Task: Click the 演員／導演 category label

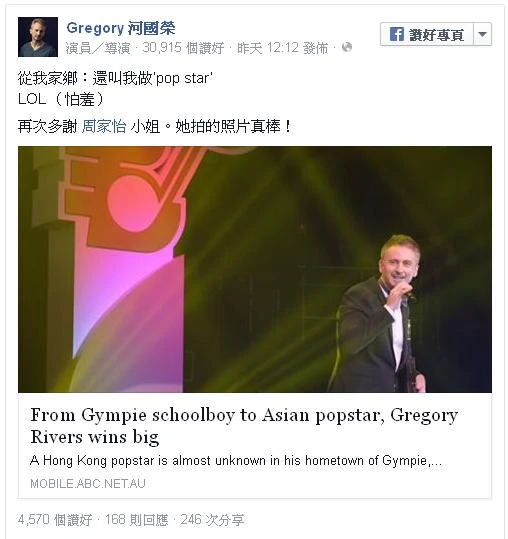Action: (x=98, y=48)
